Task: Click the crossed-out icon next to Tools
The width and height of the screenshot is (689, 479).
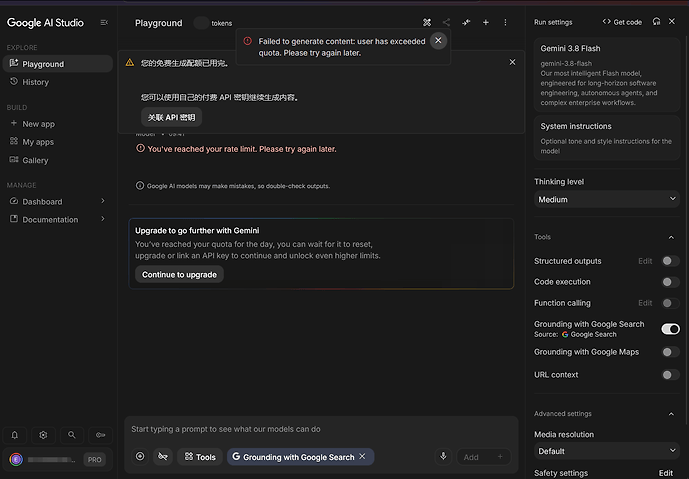Action: 163,457
